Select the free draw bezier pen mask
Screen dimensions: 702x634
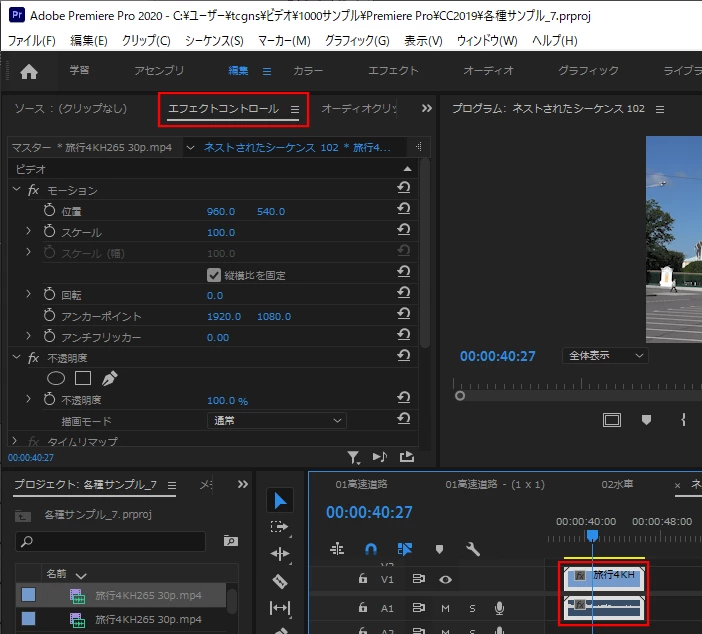109,379
